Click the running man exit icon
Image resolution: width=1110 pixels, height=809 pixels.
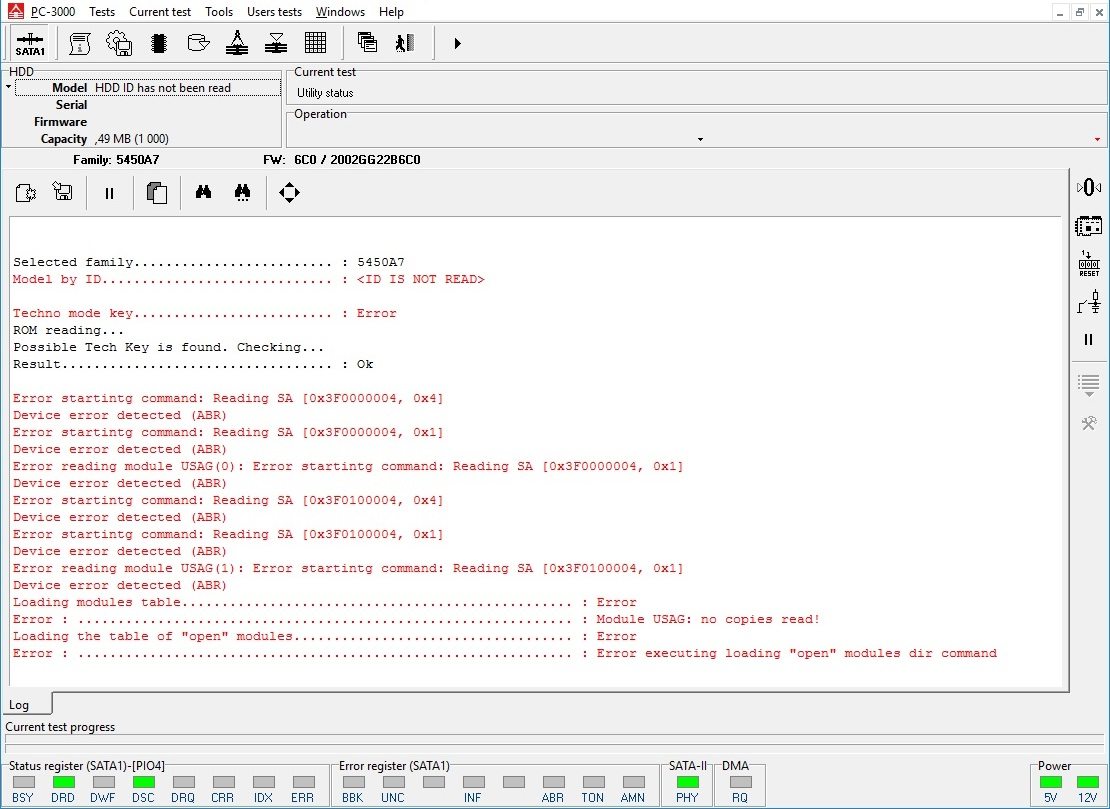coord(405,43)
